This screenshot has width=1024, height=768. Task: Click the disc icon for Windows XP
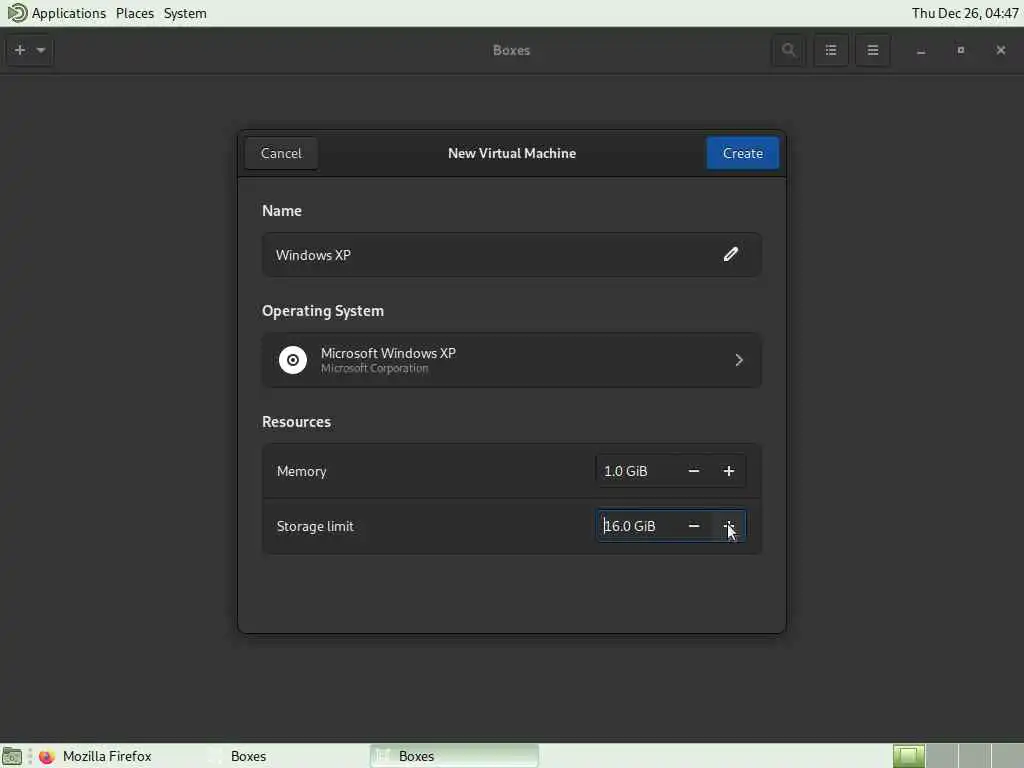[293, 360]
